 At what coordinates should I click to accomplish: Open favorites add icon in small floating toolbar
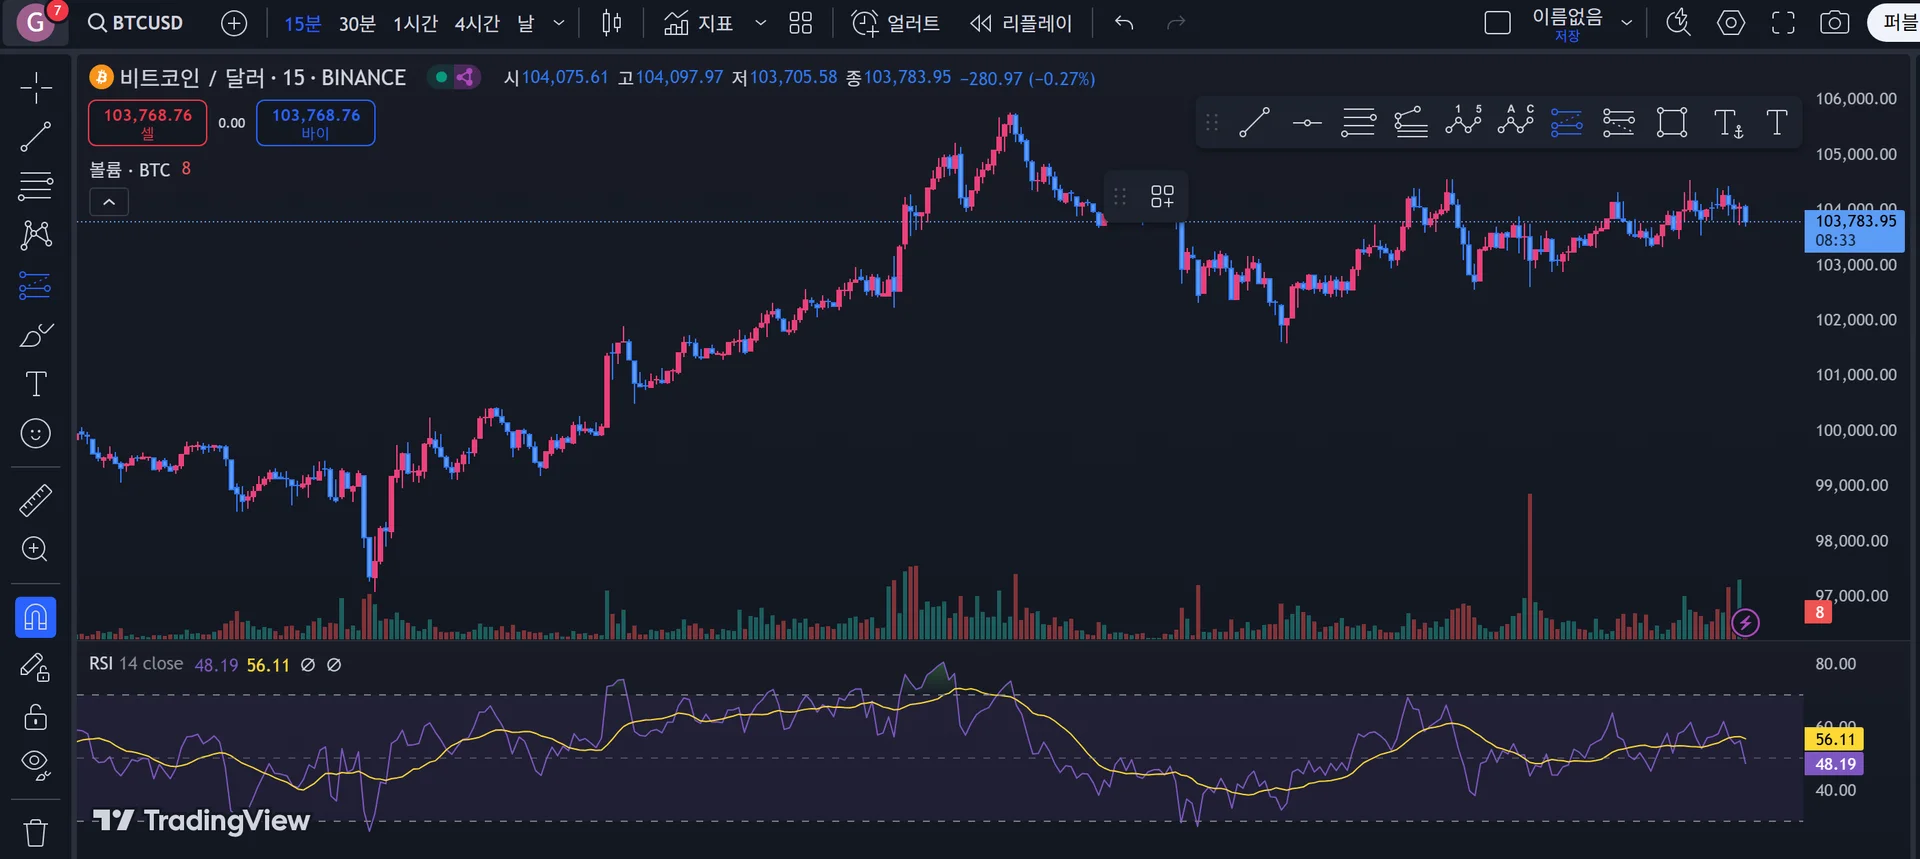(1162, 197)
